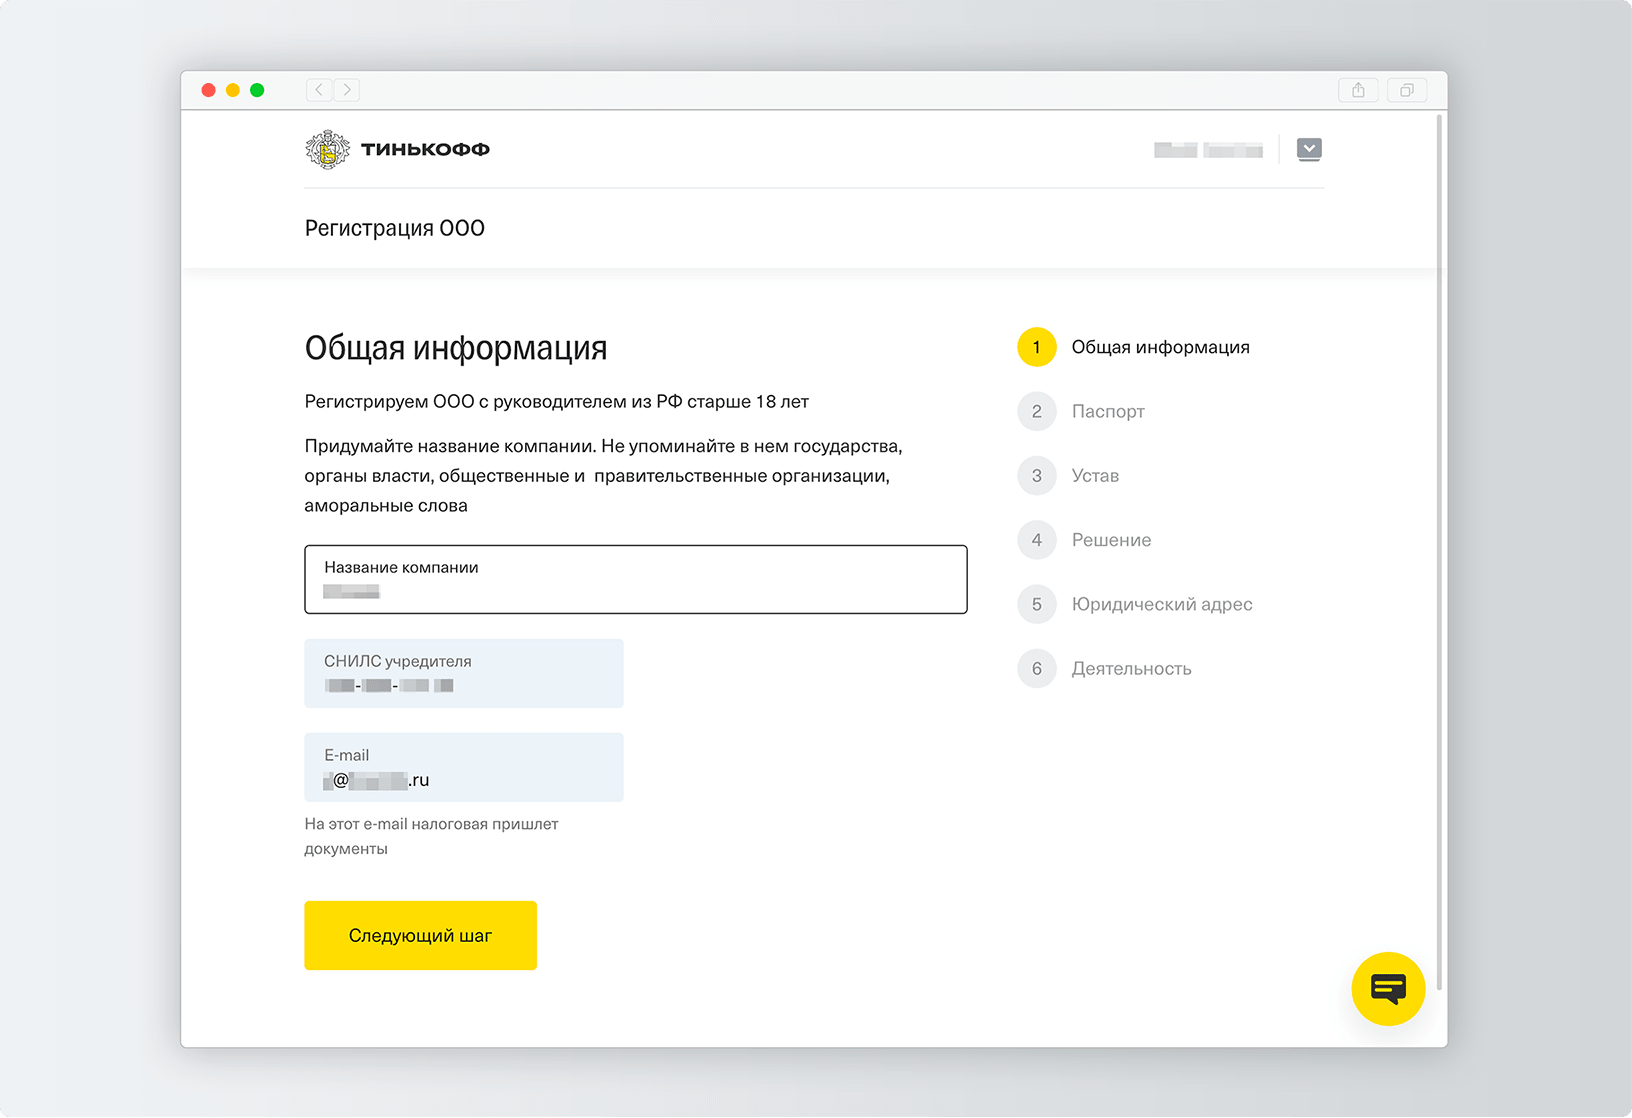
Task: Select step 1 yellow circle indicator
Action: [1036, 347]
